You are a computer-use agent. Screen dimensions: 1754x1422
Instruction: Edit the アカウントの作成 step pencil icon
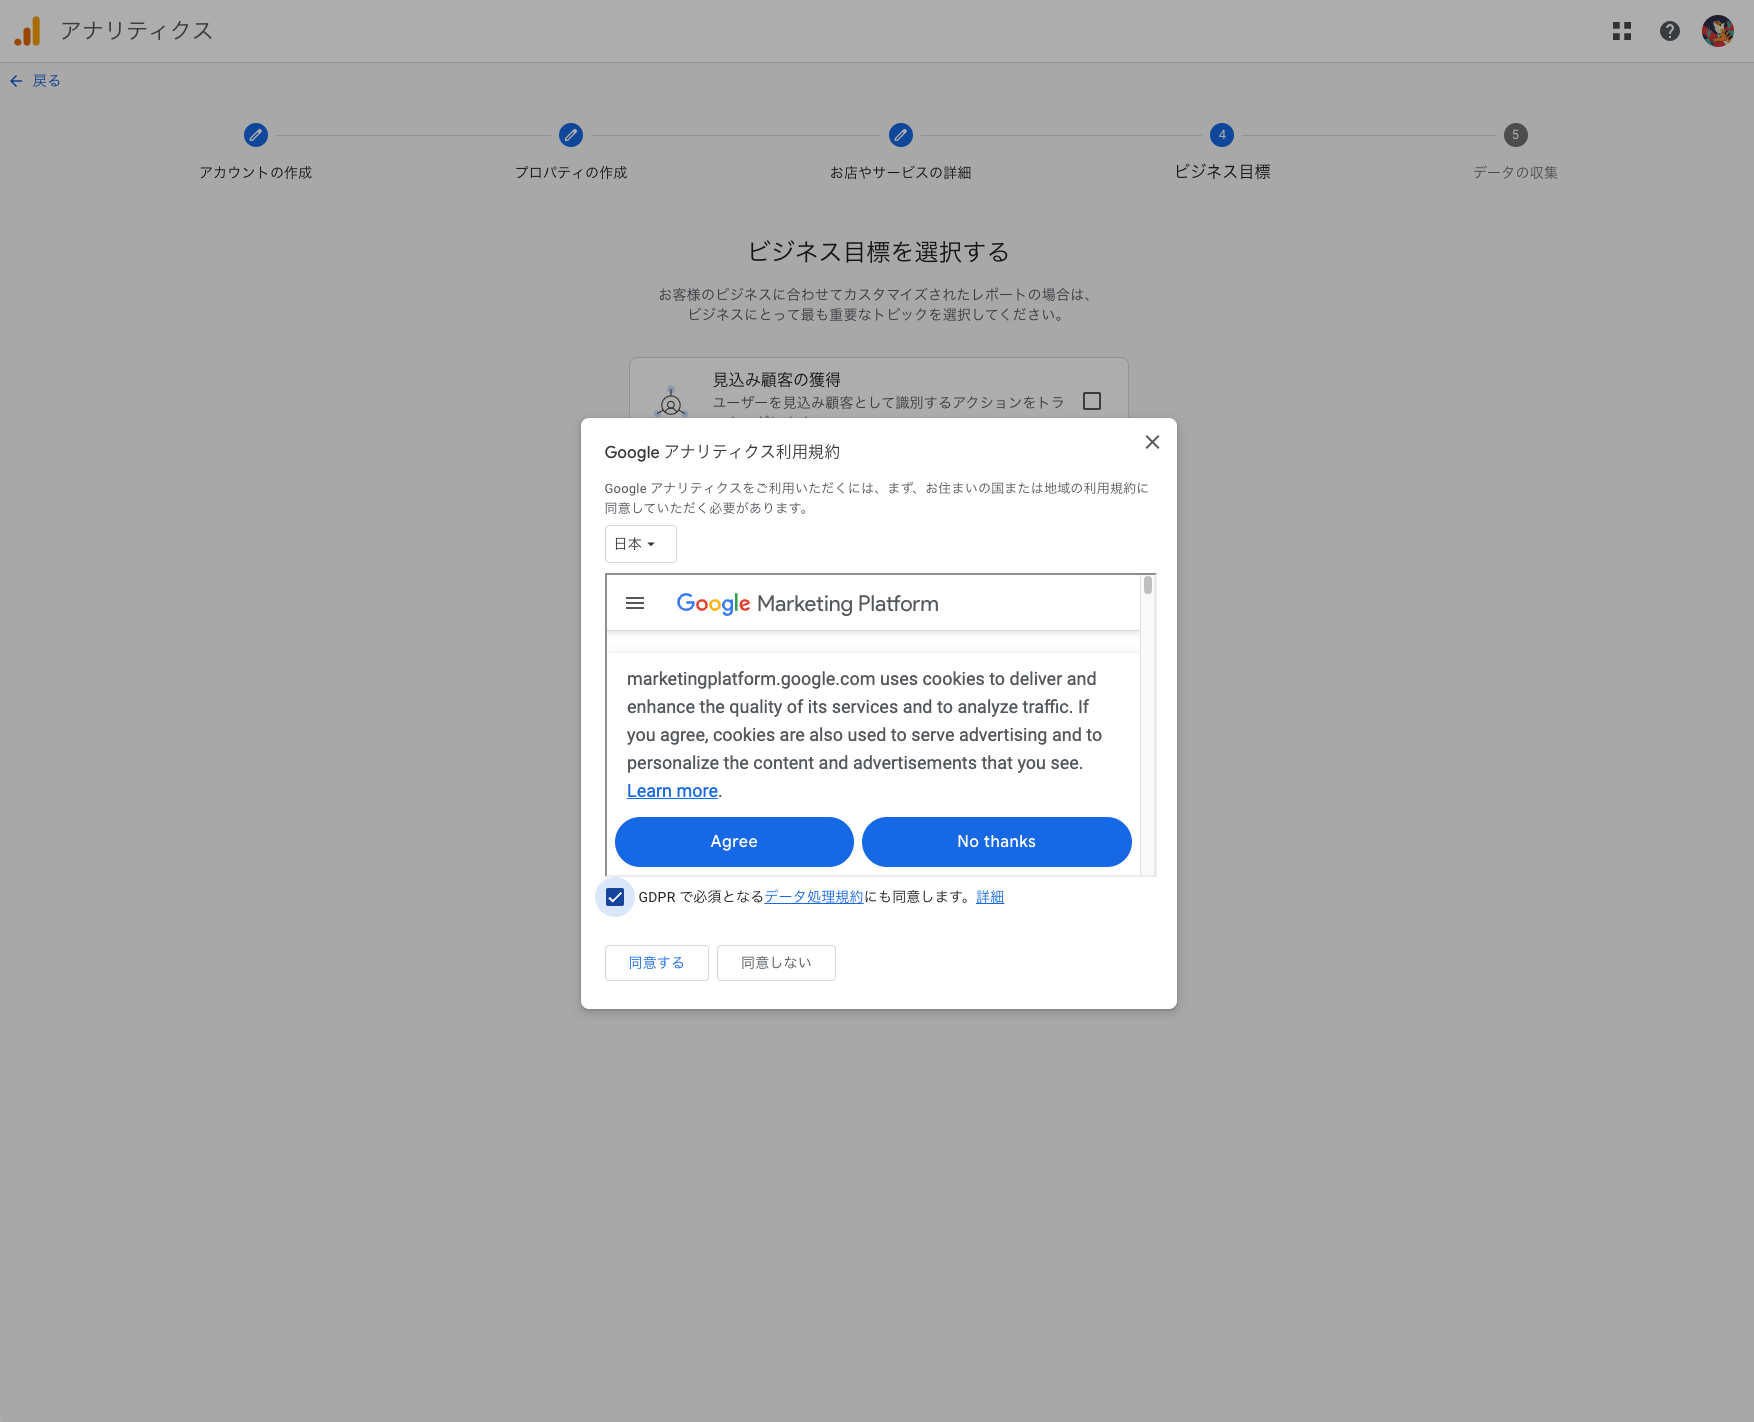(x=256, y=135)
